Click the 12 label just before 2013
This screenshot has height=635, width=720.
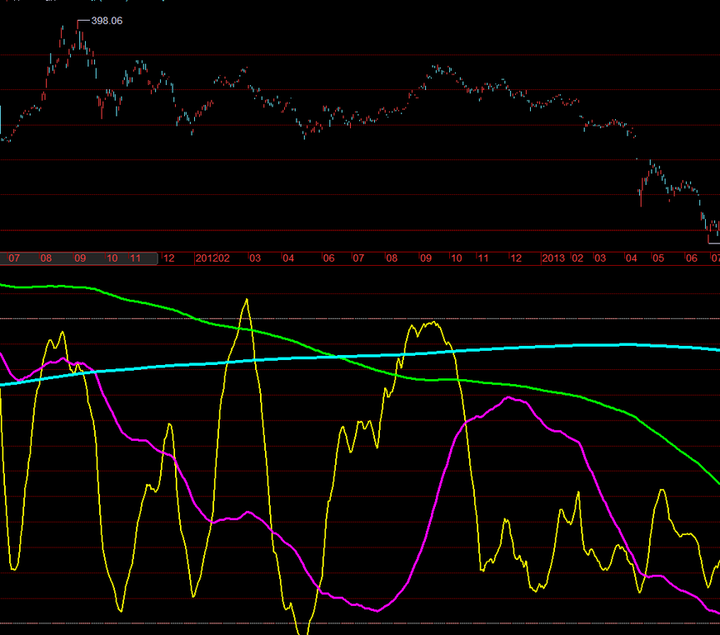pyautogui.click(x=516, y=258)
